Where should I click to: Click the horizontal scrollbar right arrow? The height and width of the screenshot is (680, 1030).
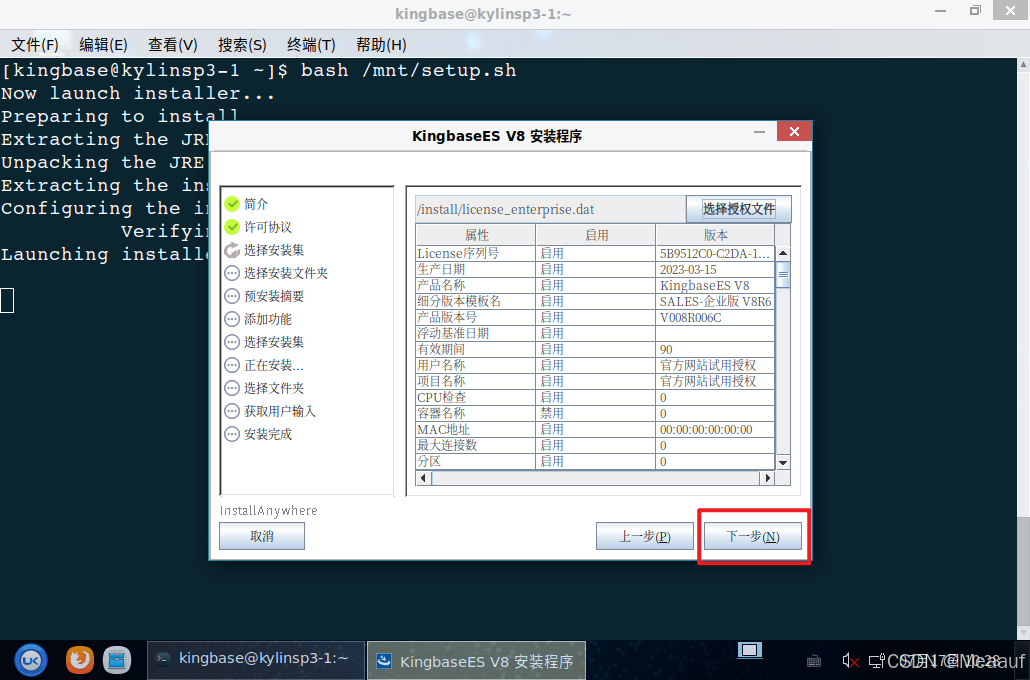click(767, 478)
